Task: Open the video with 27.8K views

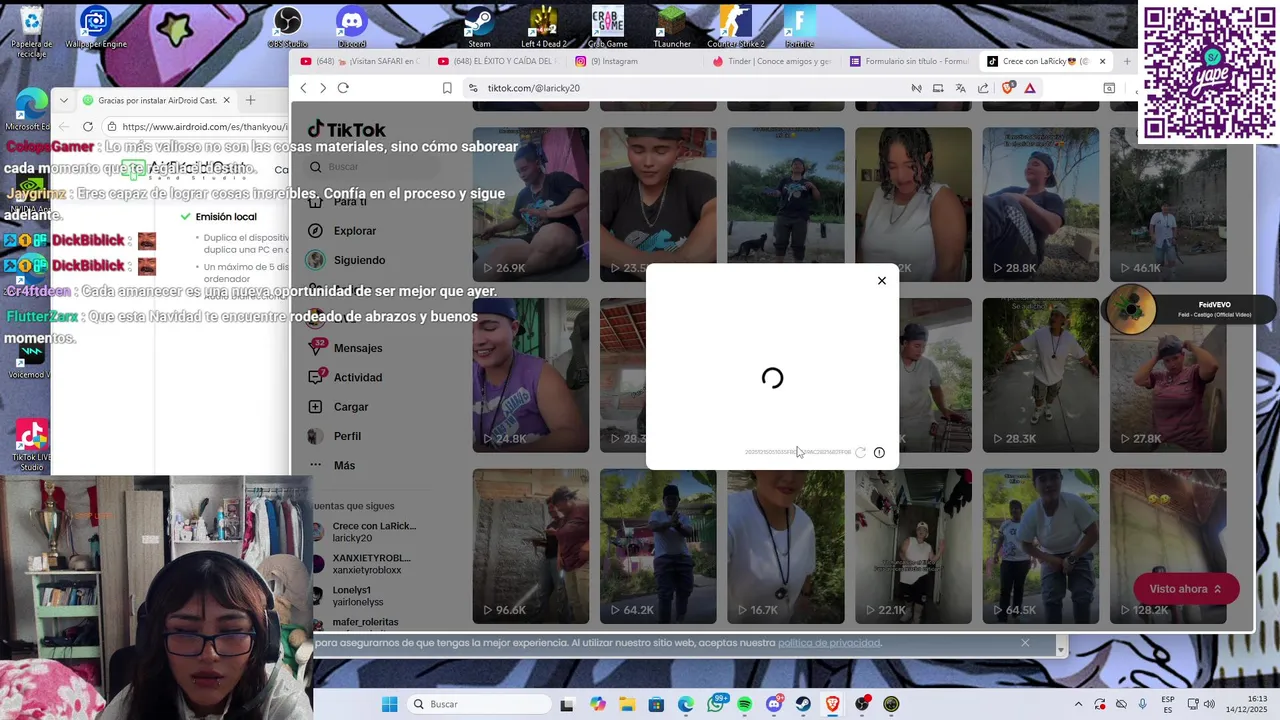Action: pos(1168,375)
